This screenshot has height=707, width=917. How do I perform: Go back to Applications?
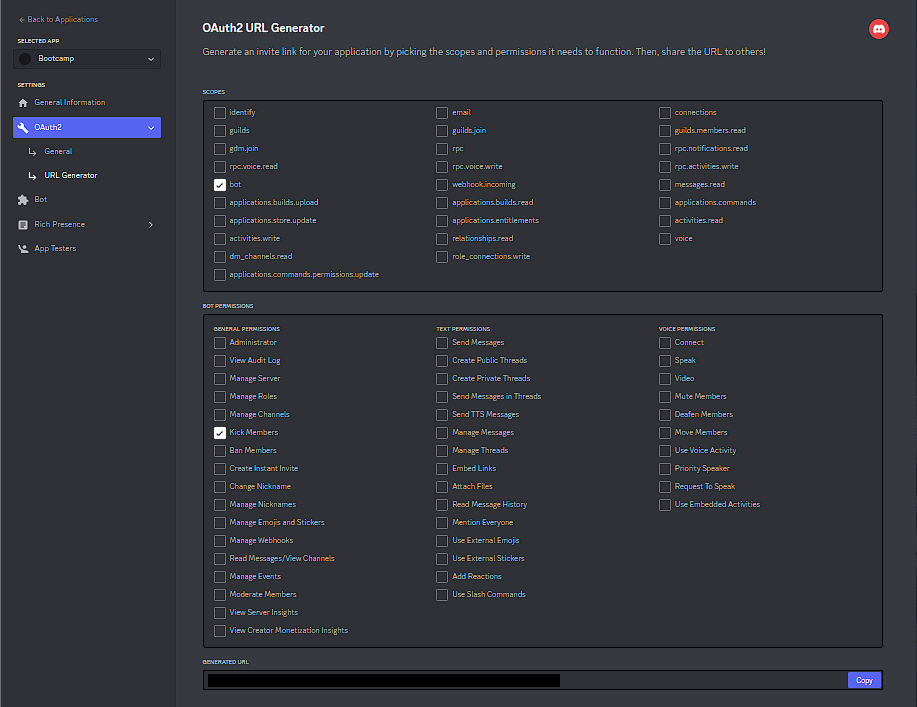click(58, 19)
